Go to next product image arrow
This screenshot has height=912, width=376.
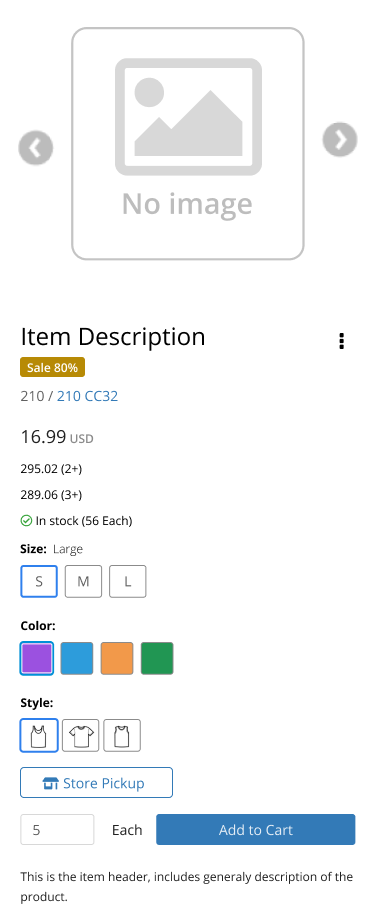coord(340,140)
